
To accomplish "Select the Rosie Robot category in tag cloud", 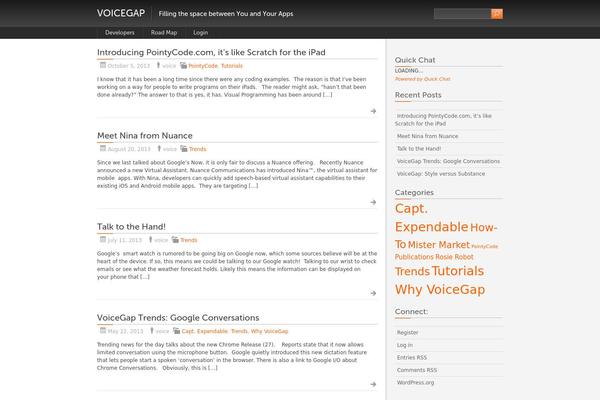I will tap(455, 257).
